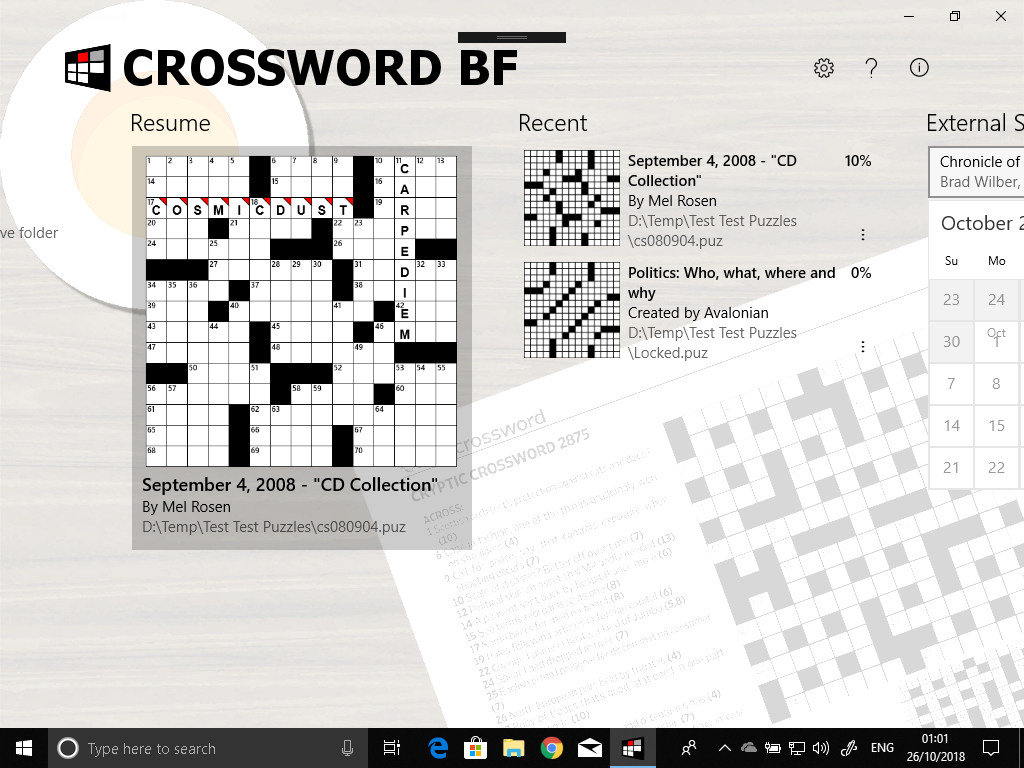Open more options for CD Collection puzzle
This screenshot has width=1024, height=768.
click(863, 234)
